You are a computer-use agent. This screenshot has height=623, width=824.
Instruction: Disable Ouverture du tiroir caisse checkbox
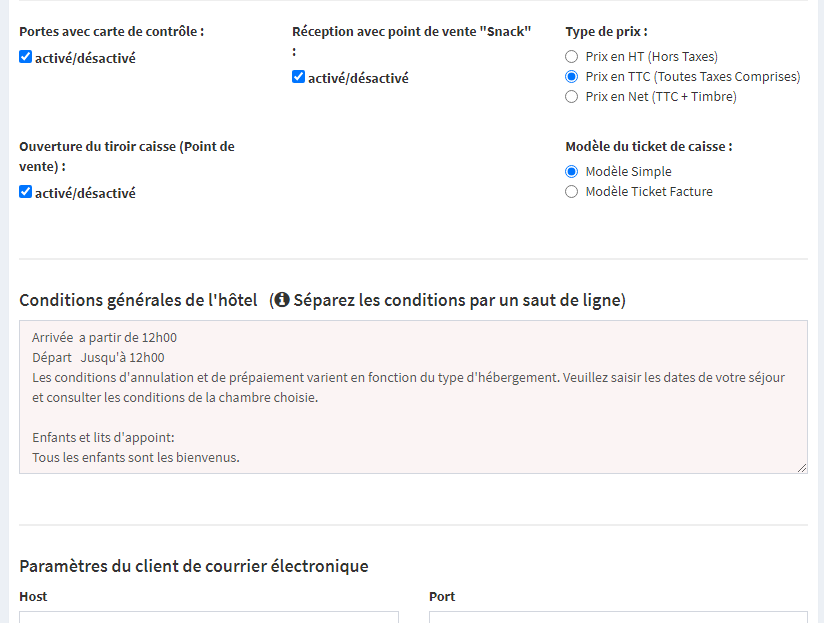26,192
